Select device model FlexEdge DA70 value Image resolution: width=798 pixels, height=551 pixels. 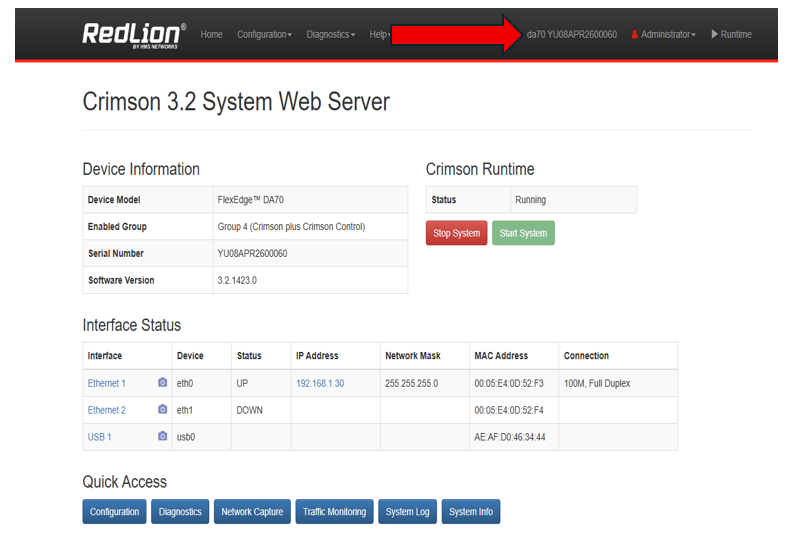(x=250, y=200)
